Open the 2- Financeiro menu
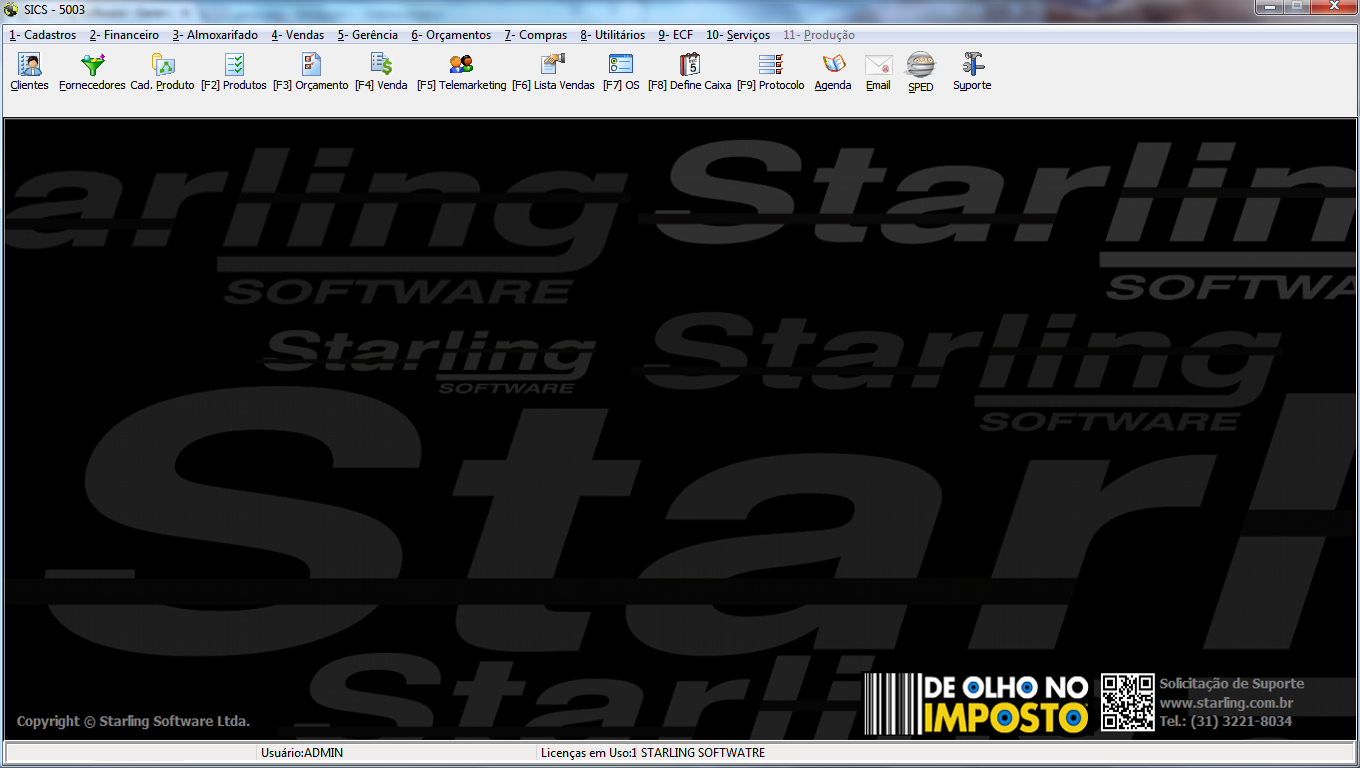Viewport: 1360px width, 768px height. (x=124, y=35)
